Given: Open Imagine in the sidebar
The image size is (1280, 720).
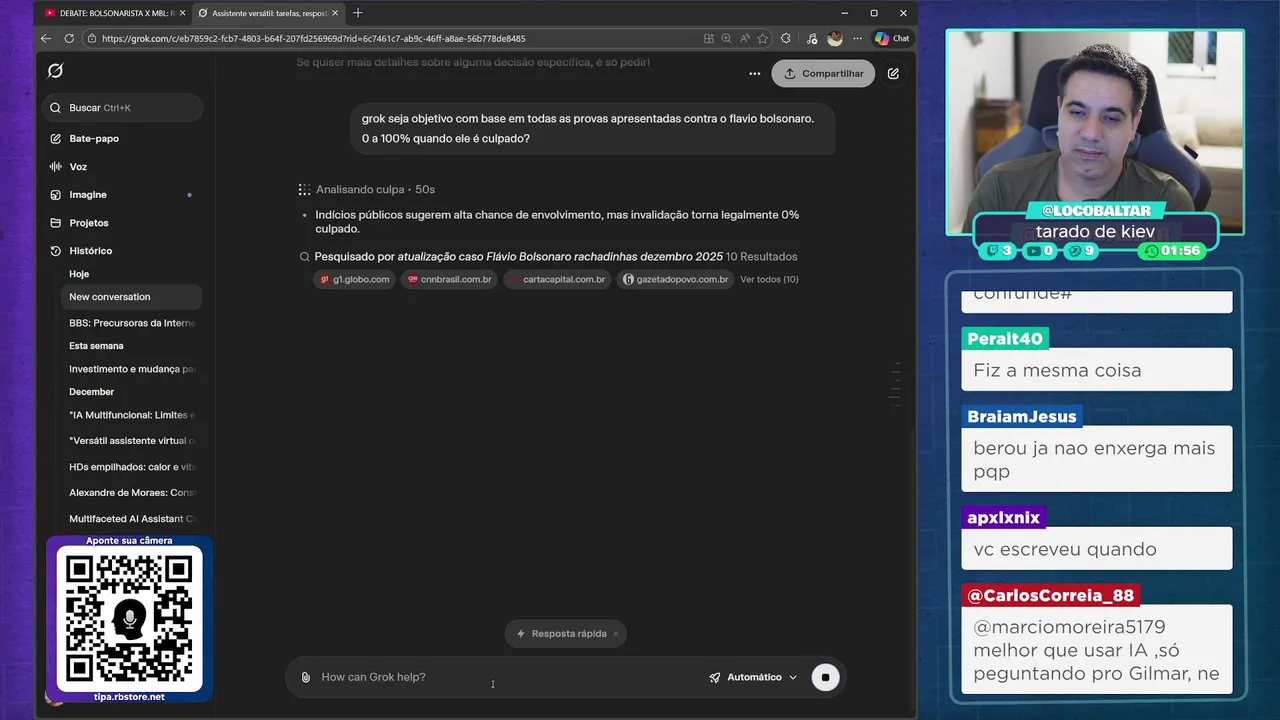Looking at the screenshot, I should click(88, 195).
